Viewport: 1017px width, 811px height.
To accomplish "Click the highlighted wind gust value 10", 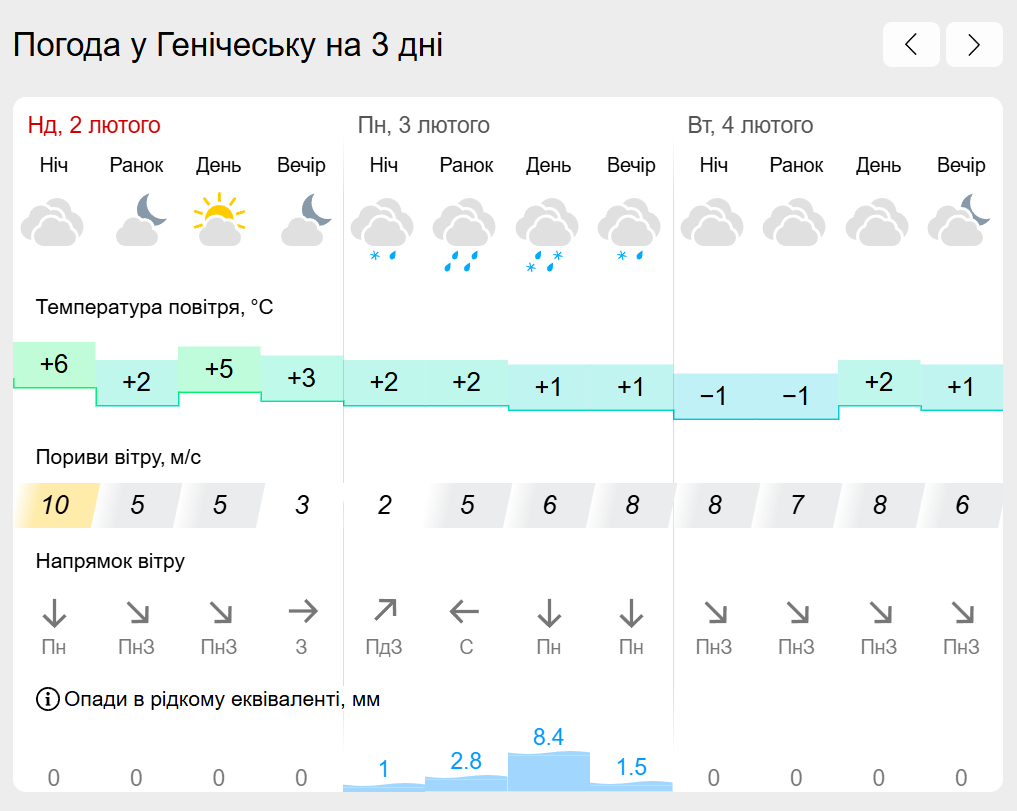I will pyautogui.click(x=56, y=505).
